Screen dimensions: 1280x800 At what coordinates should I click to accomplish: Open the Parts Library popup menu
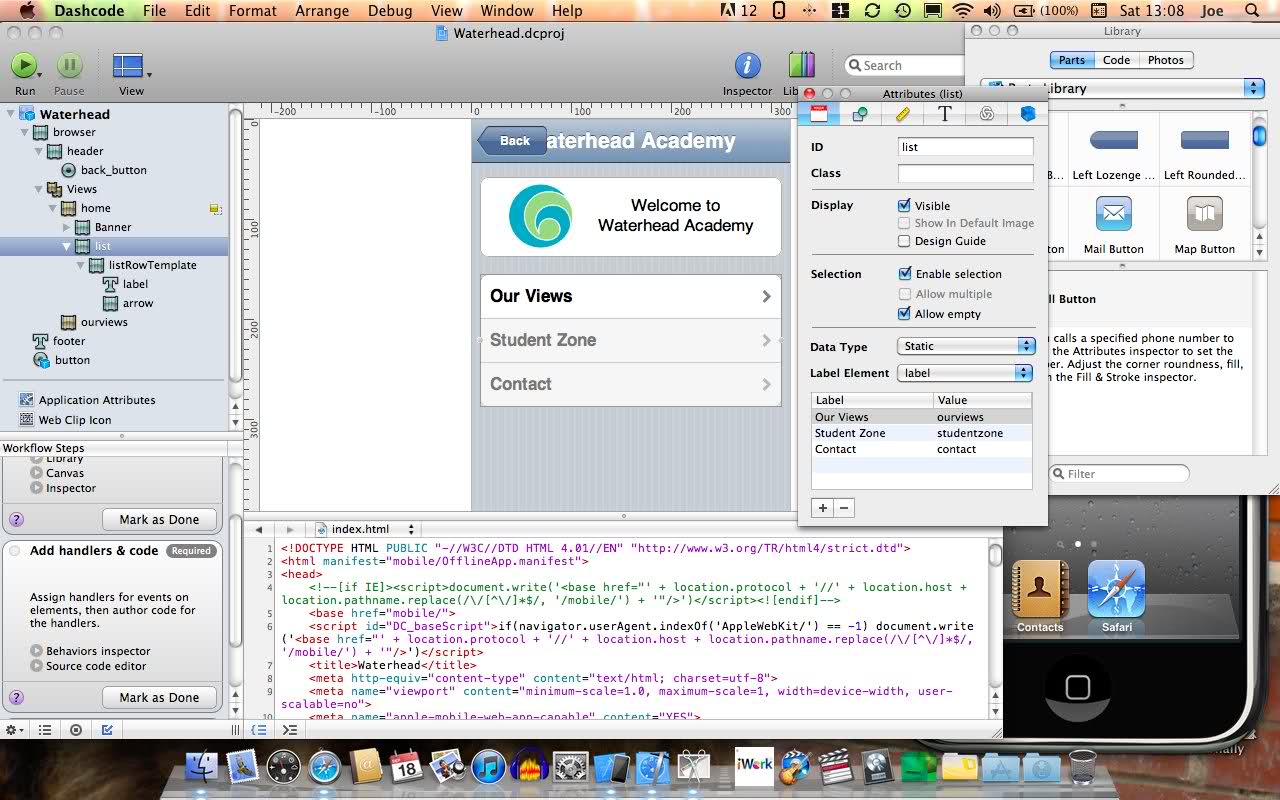point(1122,88)
